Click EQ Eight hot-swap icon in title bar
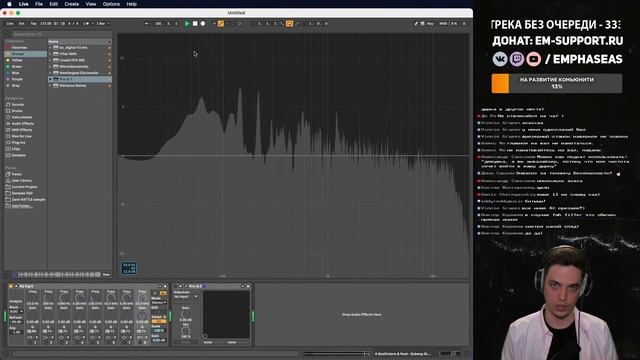The image size is (640, 360). point(160,286)
